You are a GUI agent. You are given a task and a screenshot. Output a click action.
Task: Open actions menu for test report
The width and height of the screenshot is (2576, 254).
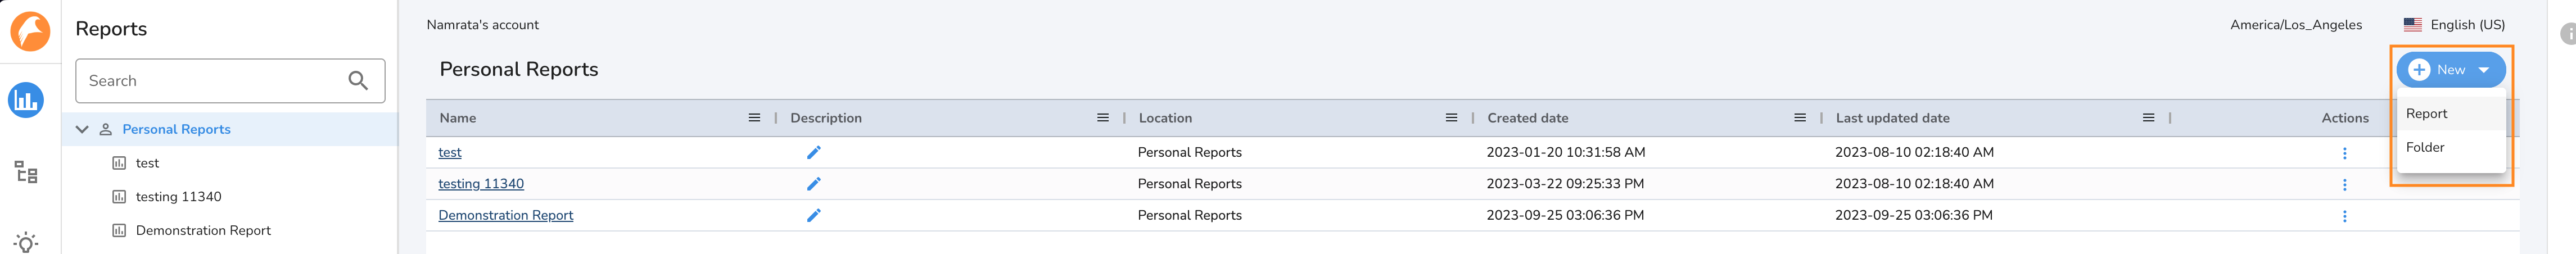[2344, 153]
